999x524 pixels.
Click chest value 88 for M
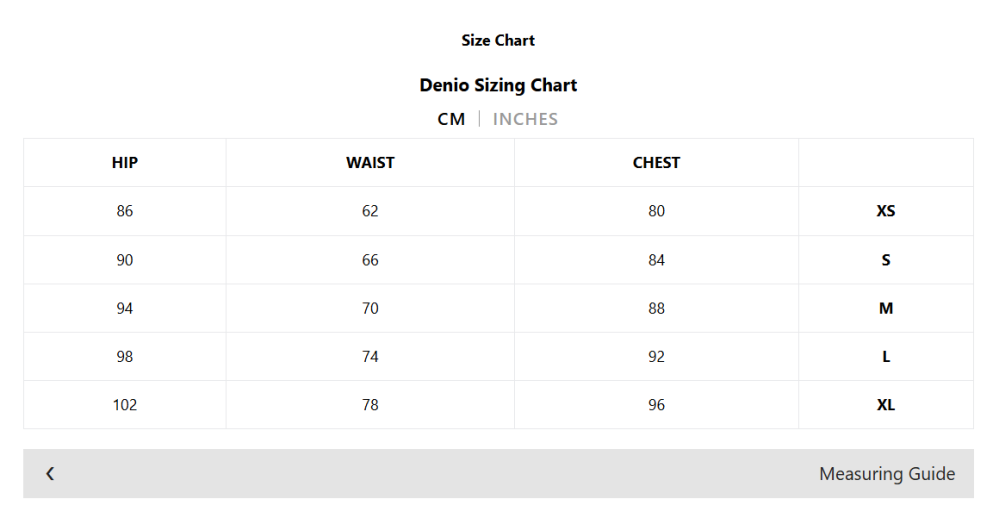[656, 309]
